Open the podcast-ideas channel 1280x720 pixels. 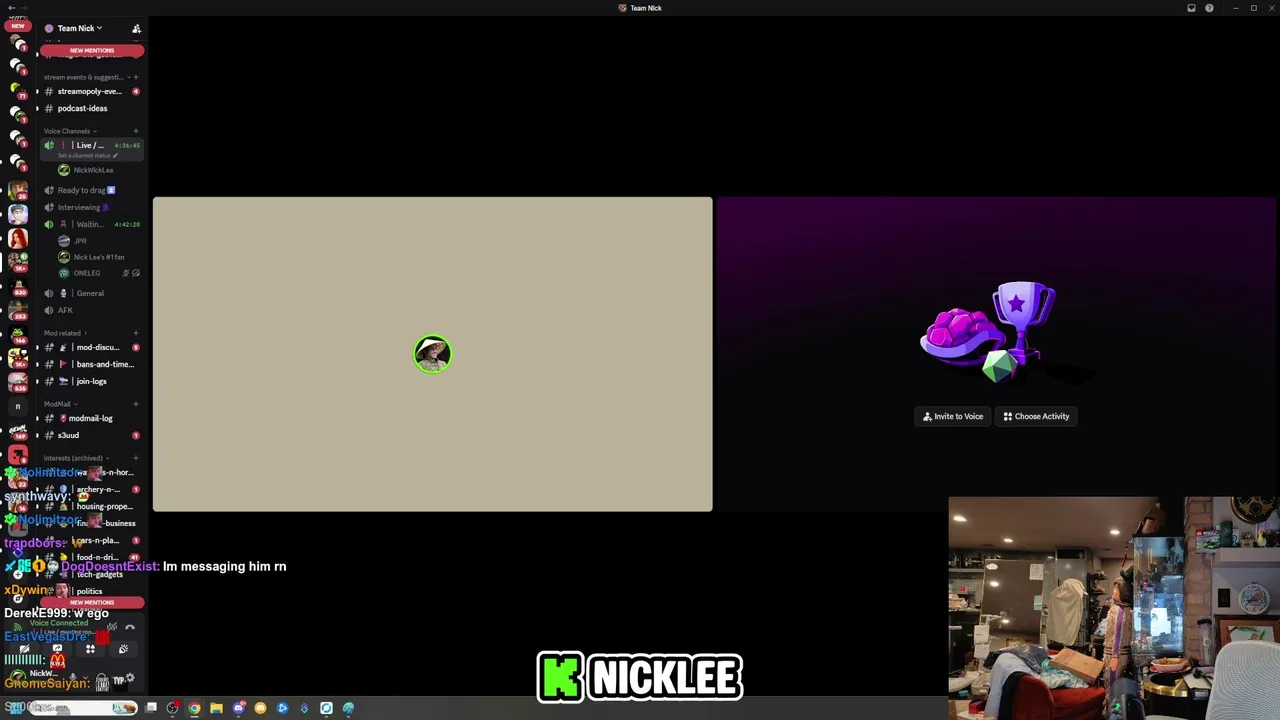tap(92, 108)
